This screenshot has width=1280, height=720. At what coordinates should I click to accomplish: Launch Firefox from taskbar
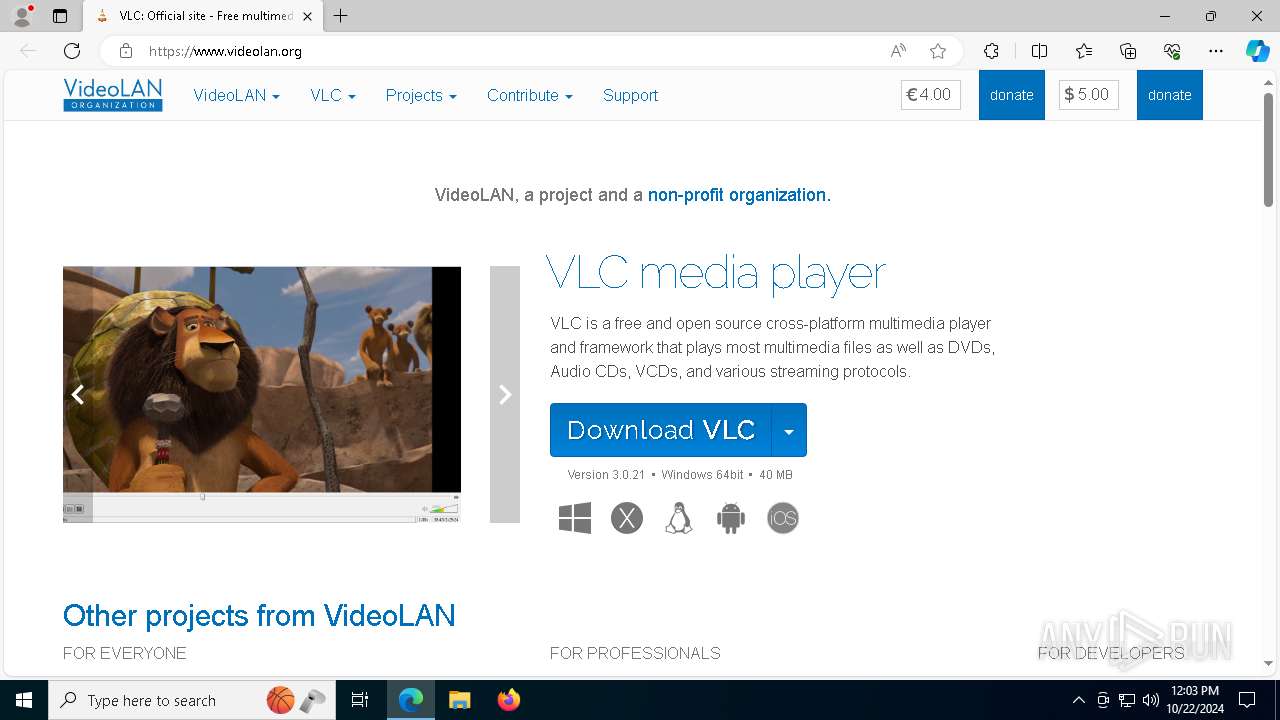(509, 700)
